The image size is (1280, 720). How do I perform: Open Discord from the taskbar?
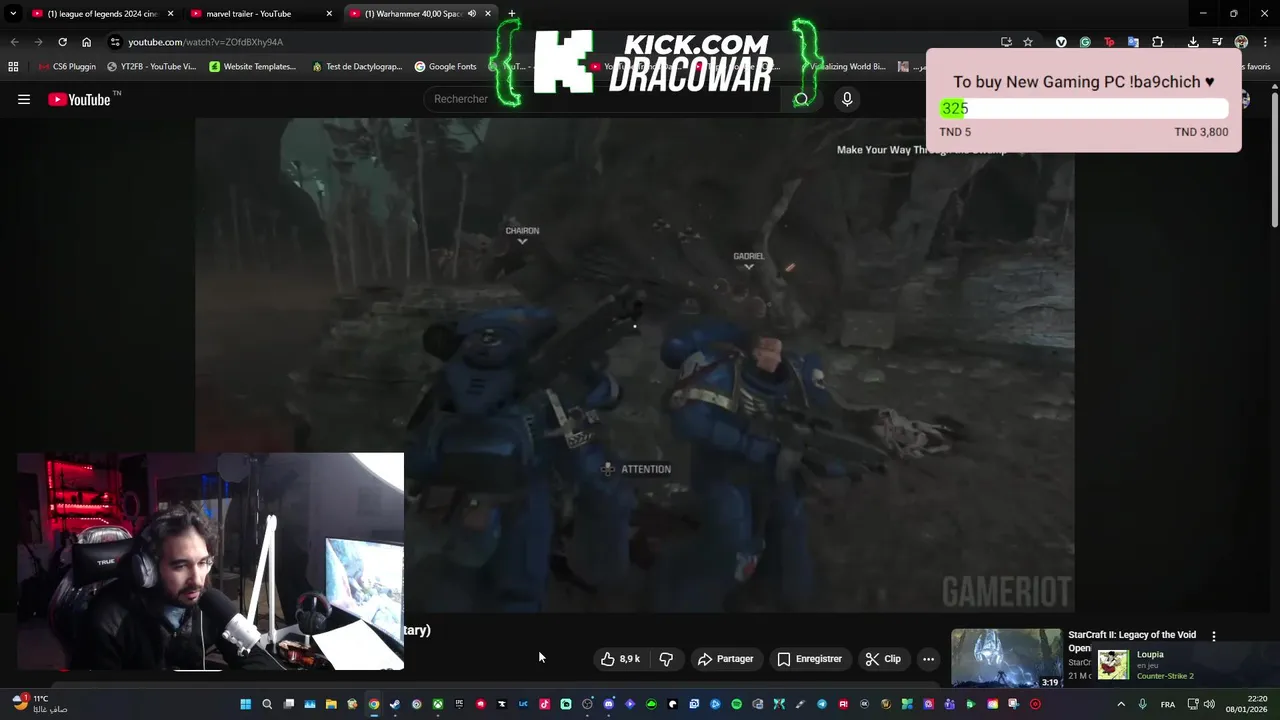(x=609, y=704)
